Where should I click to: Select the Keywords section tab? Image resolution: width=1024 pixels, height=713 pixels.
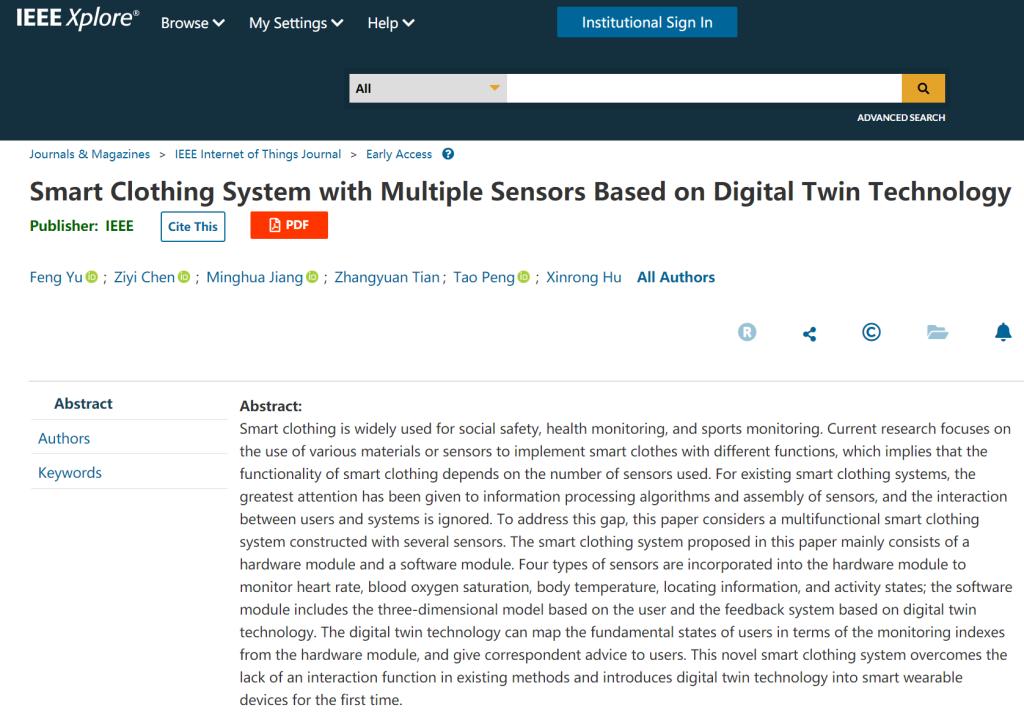pyautogui.click(x=70, y=472)
